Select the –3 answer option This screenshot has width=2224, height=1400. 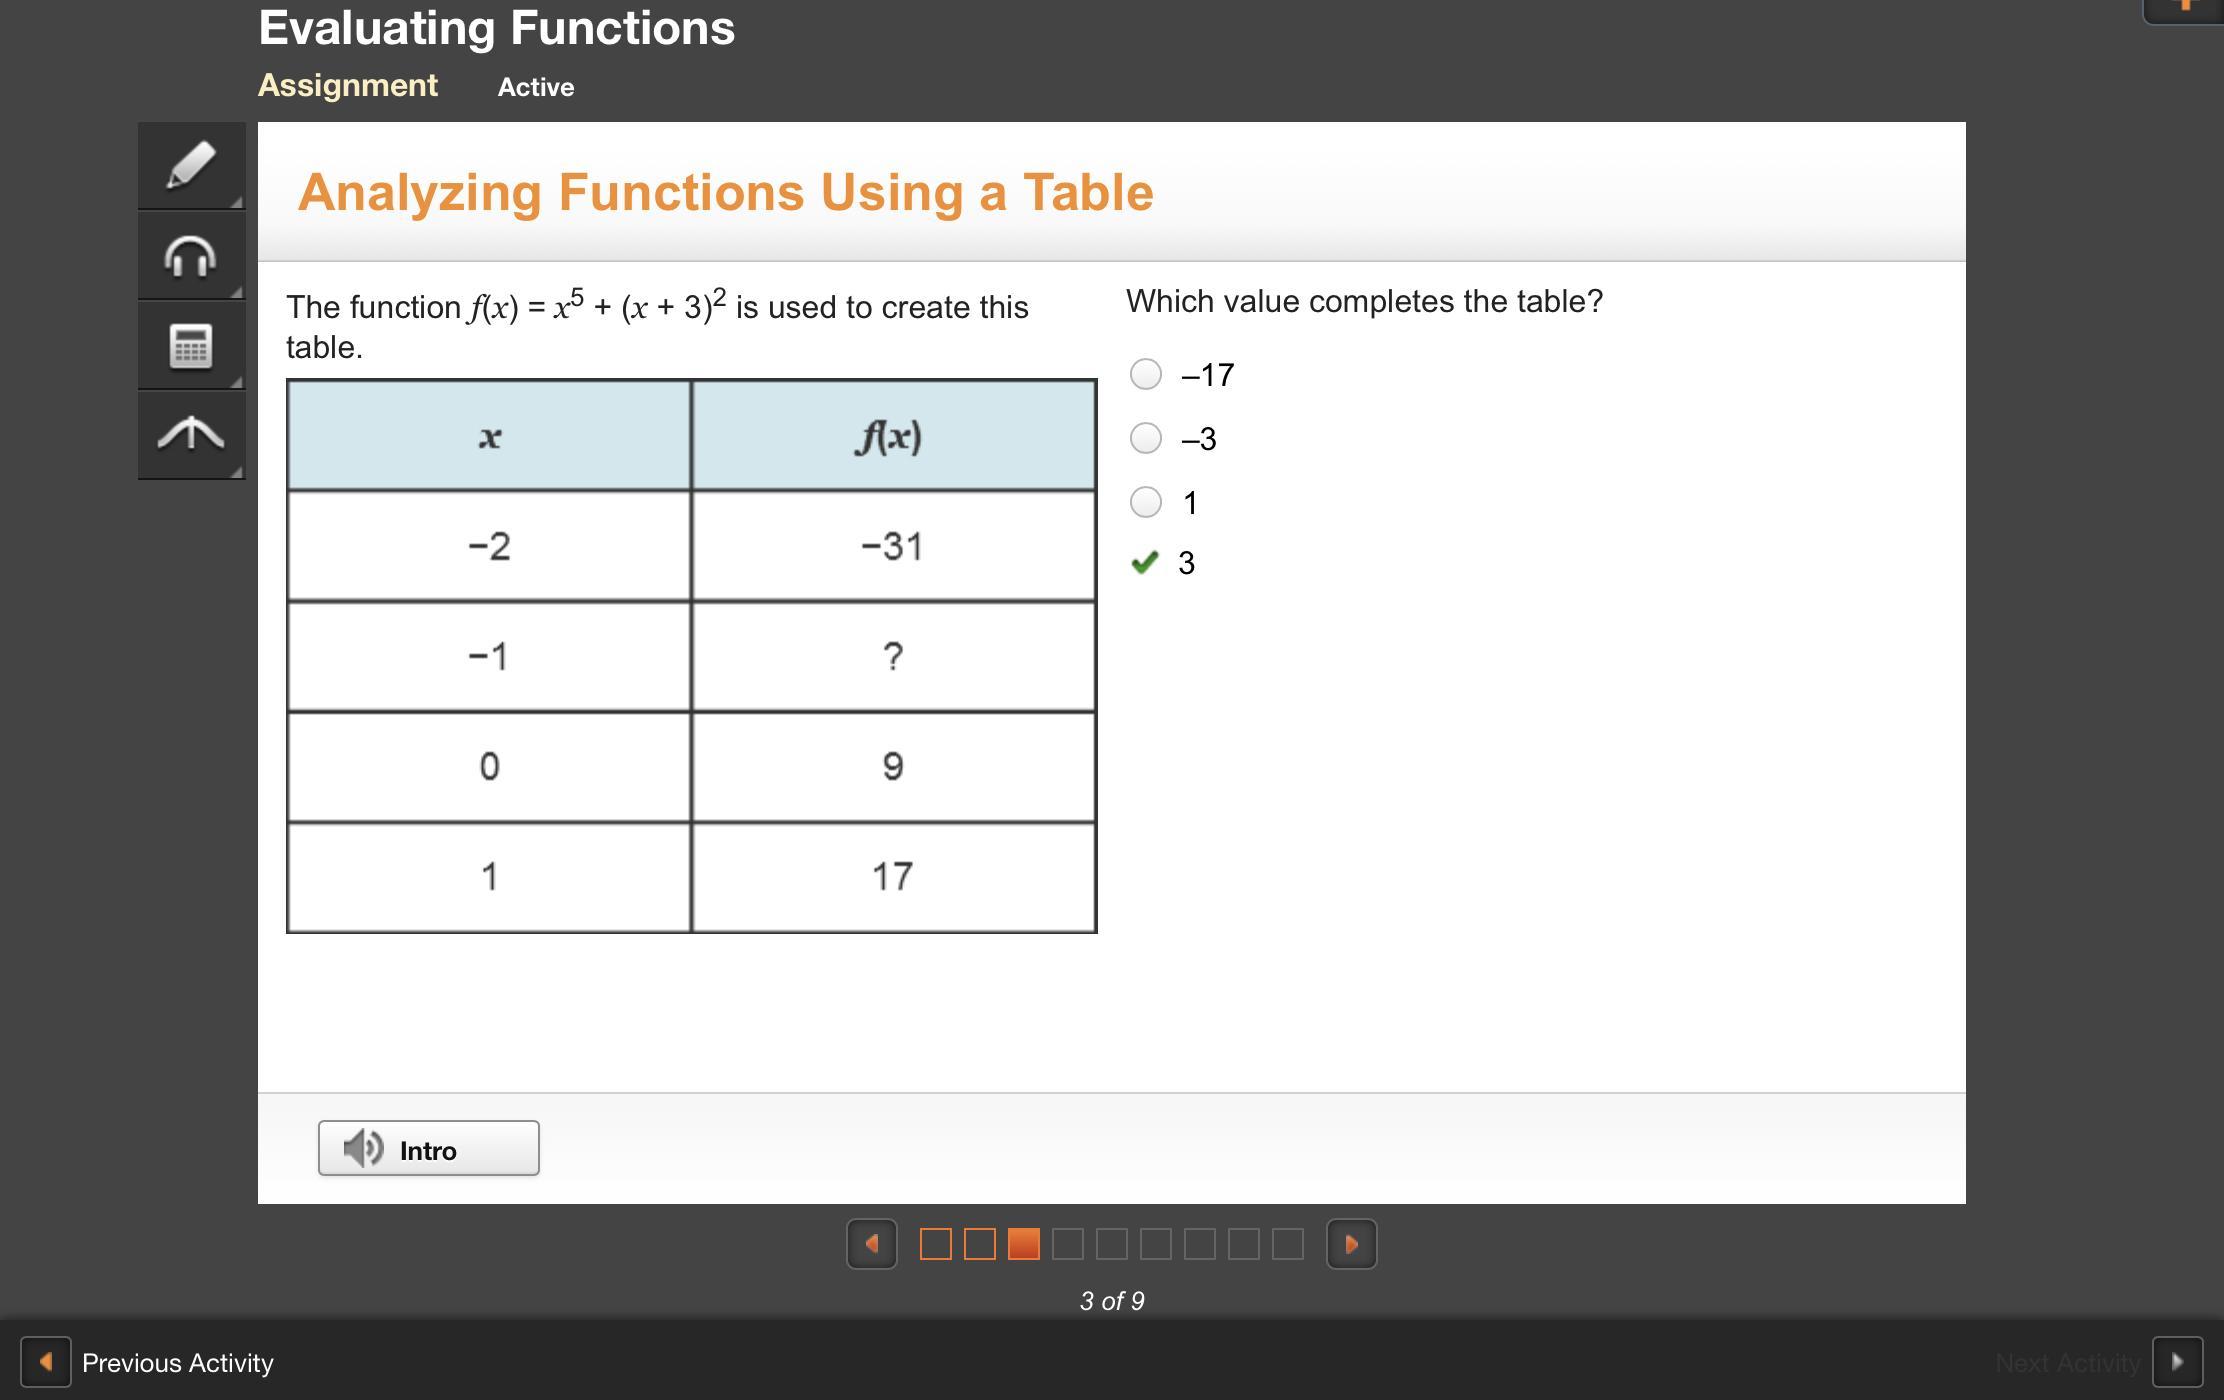pos(1146,438)
